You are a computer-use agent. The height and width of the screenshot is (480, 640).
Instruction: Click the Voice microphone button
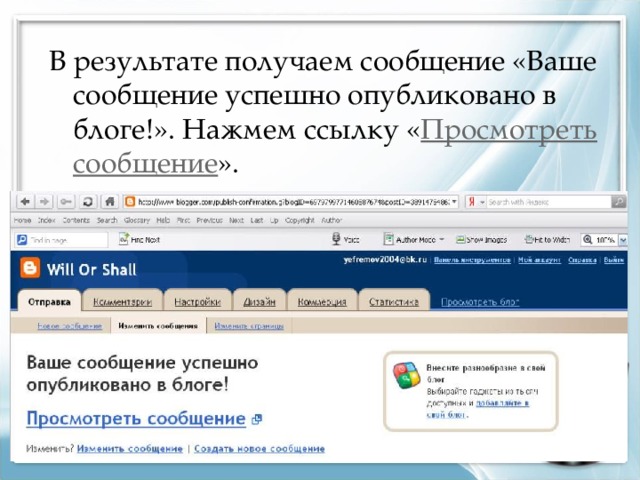(x=345, y=239)
